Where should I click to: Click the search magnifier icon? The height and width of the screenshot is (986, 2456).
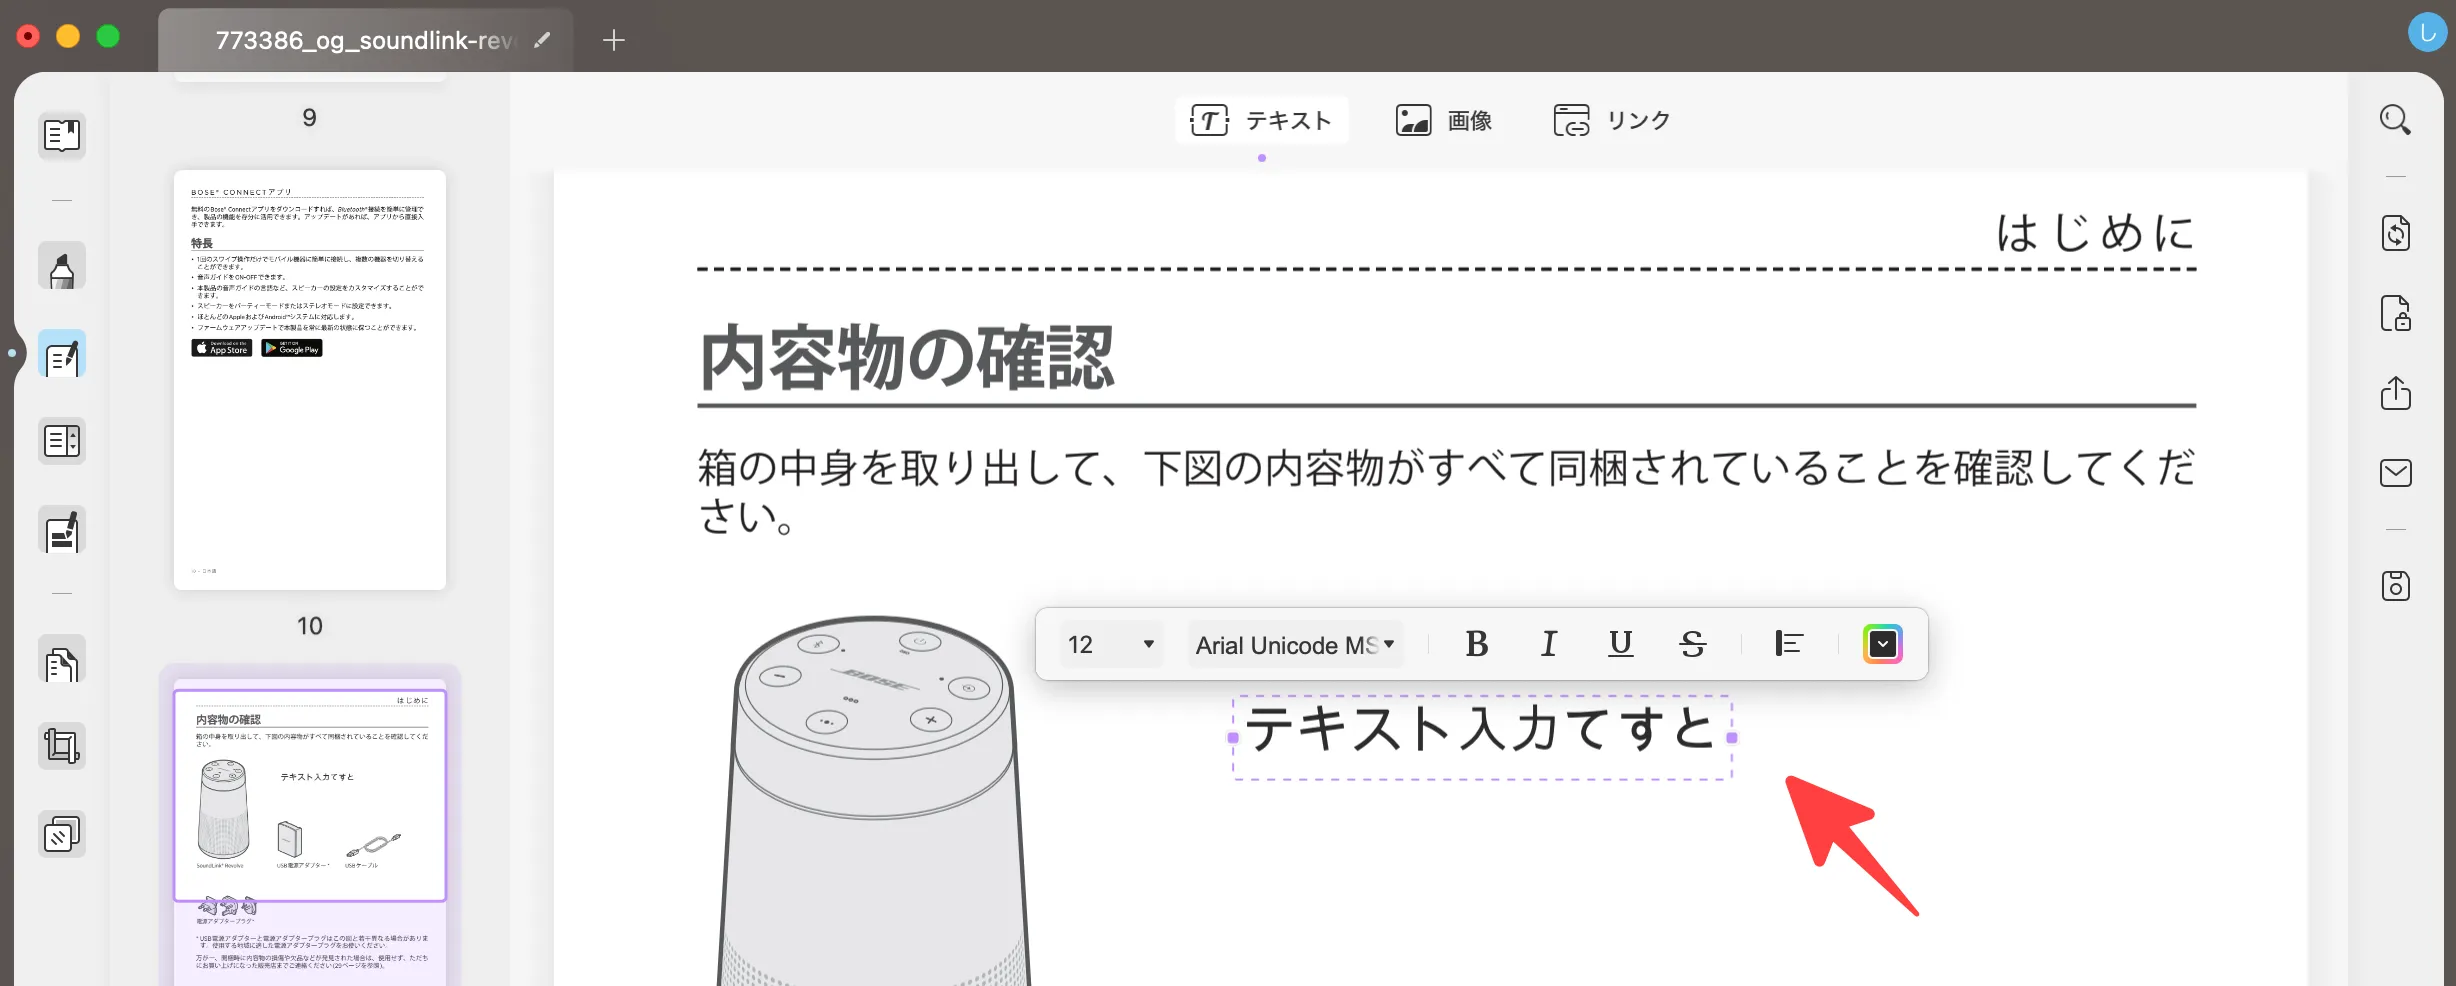pyautogui.click(x=2395, y=121)
